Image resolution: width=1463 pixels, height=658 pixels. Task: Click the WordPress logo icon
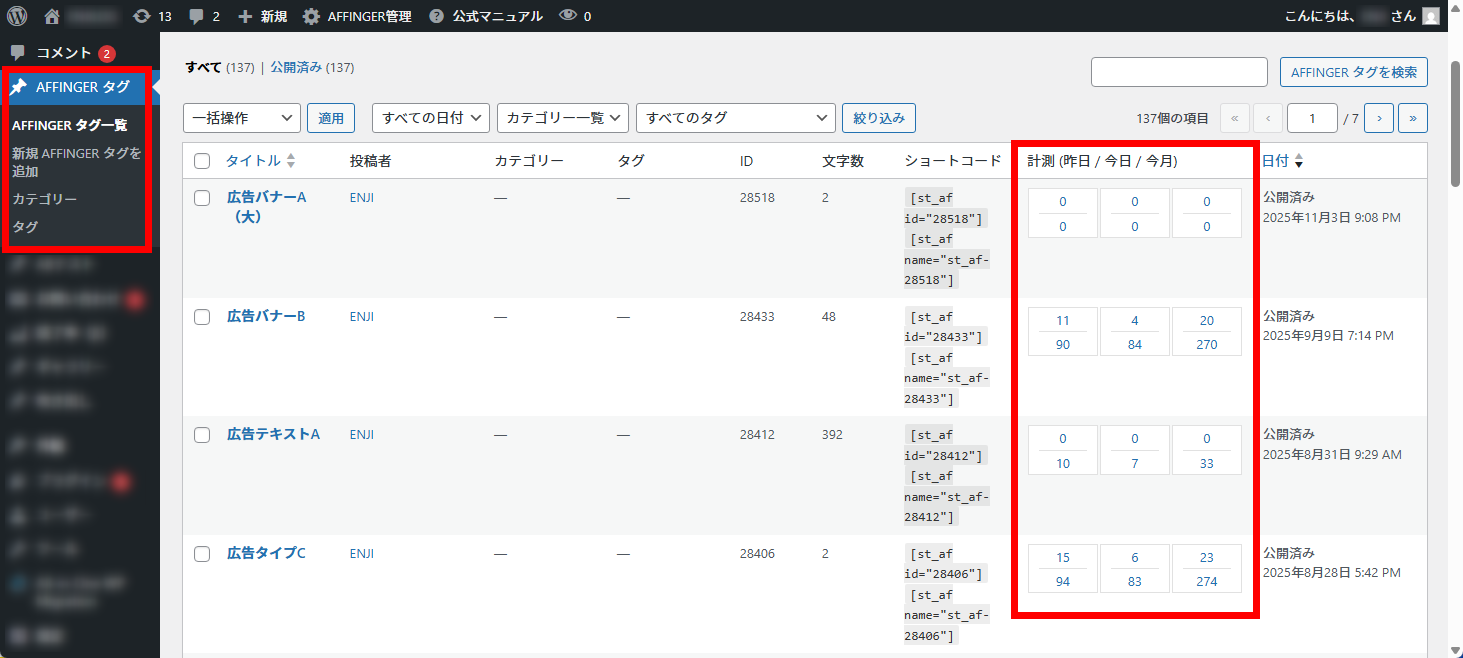click(x=17, y=16)
